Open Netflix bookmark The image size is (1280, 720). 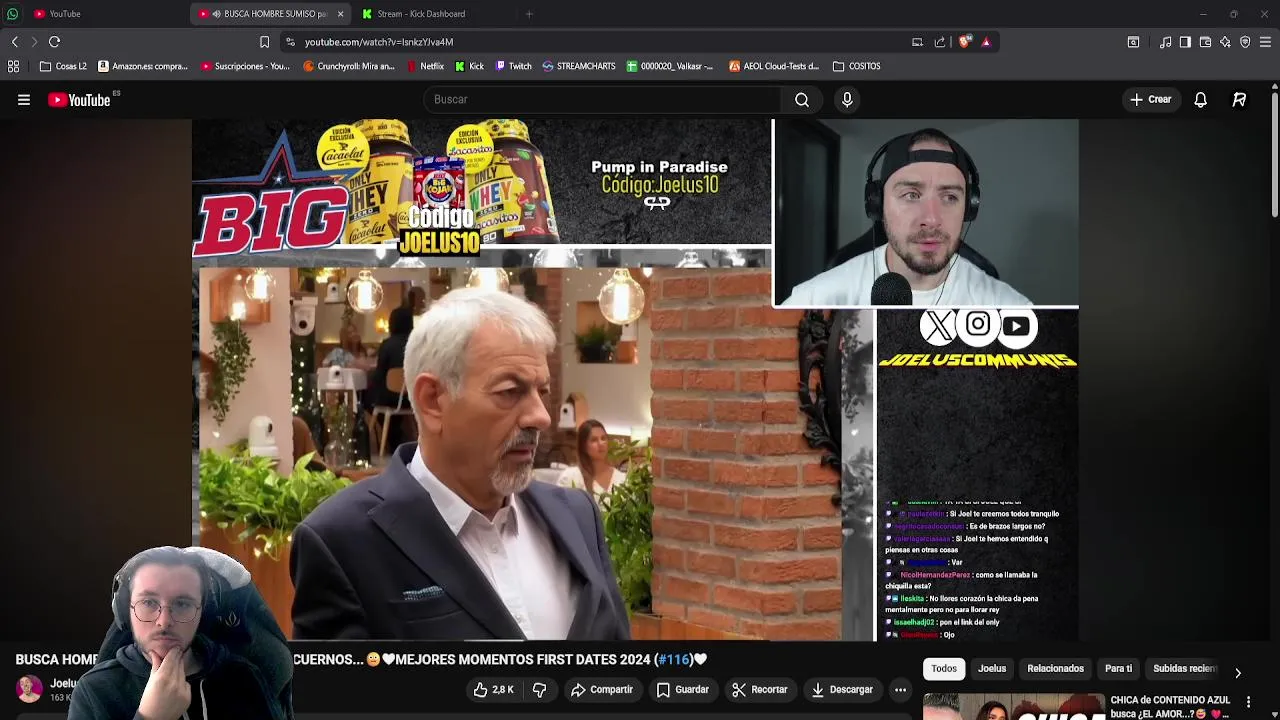pos(425,66)
